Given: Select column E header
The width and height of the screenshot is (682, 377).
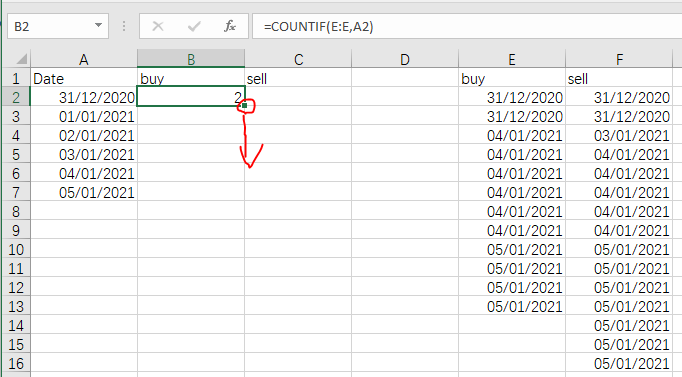Looking at the screenshot, I should pos(512,59).
